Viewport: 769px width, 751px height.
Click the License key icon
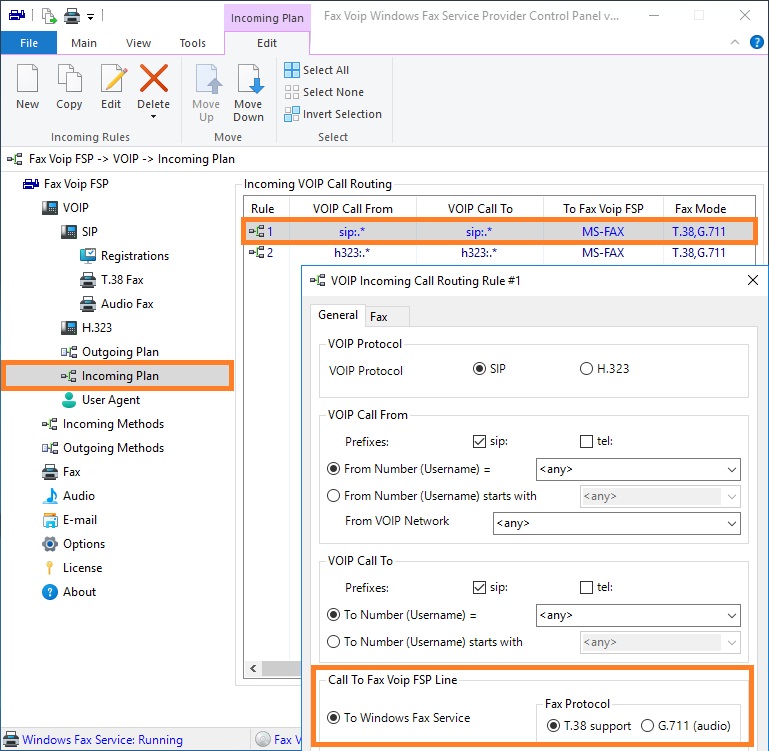[x=50, y=568]
